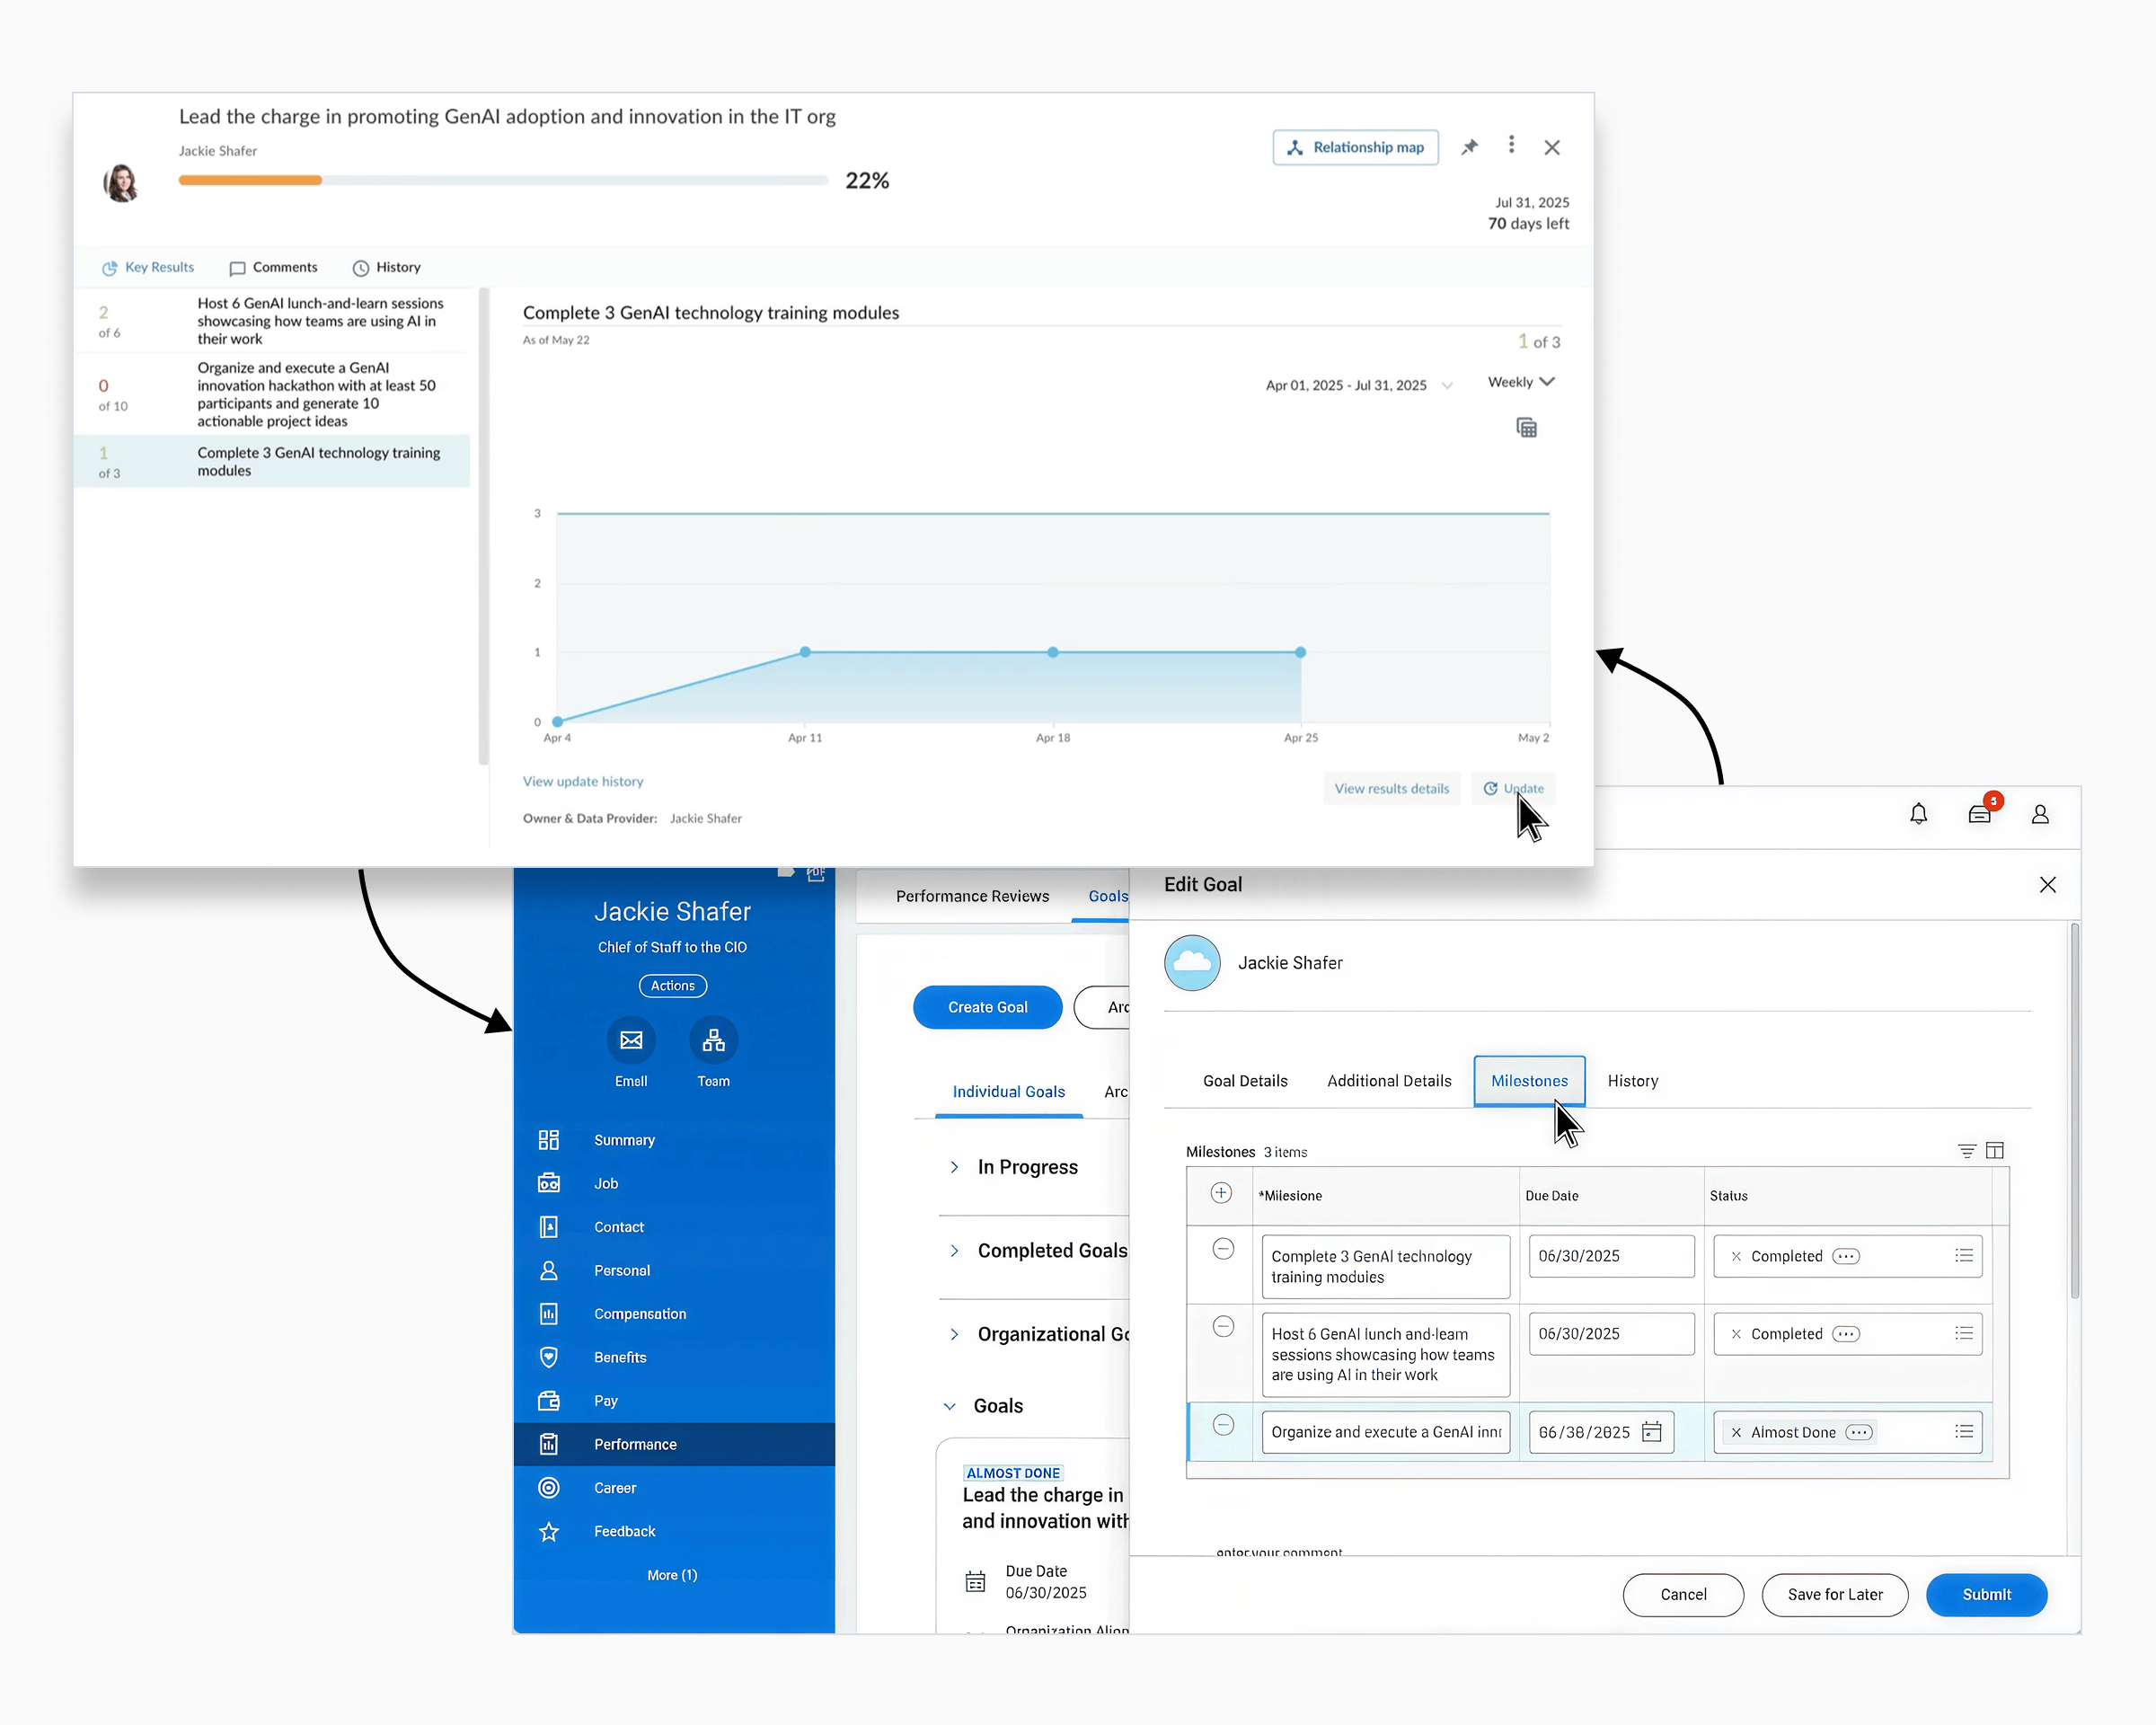
Task: Open the goal's three-dot options menu
Action: 1511,146
